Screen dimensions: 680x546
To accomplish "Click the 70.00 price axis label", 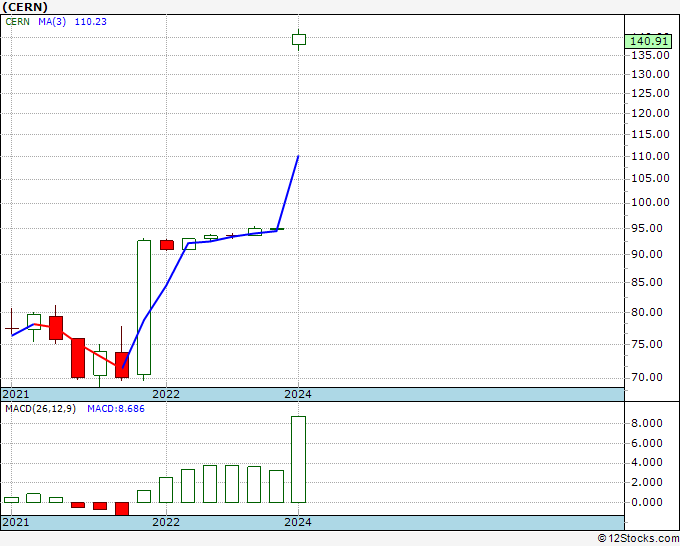I will [x=653, y=377].
